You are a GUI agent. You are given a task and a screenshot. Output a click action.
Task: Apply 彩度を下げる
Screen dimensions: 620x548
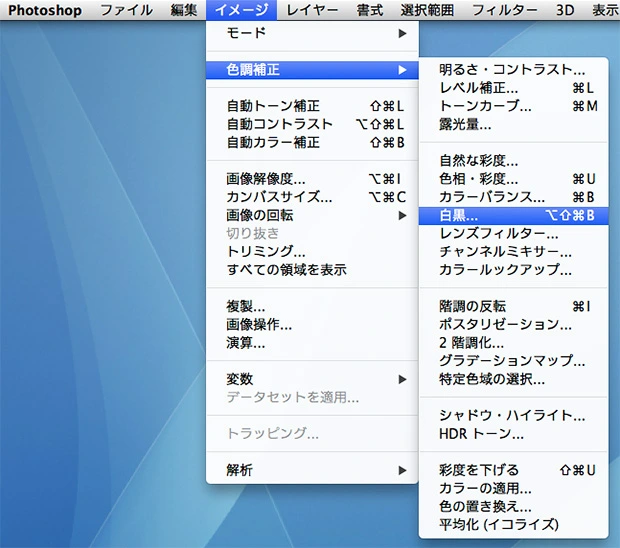[x=513, y=470]
